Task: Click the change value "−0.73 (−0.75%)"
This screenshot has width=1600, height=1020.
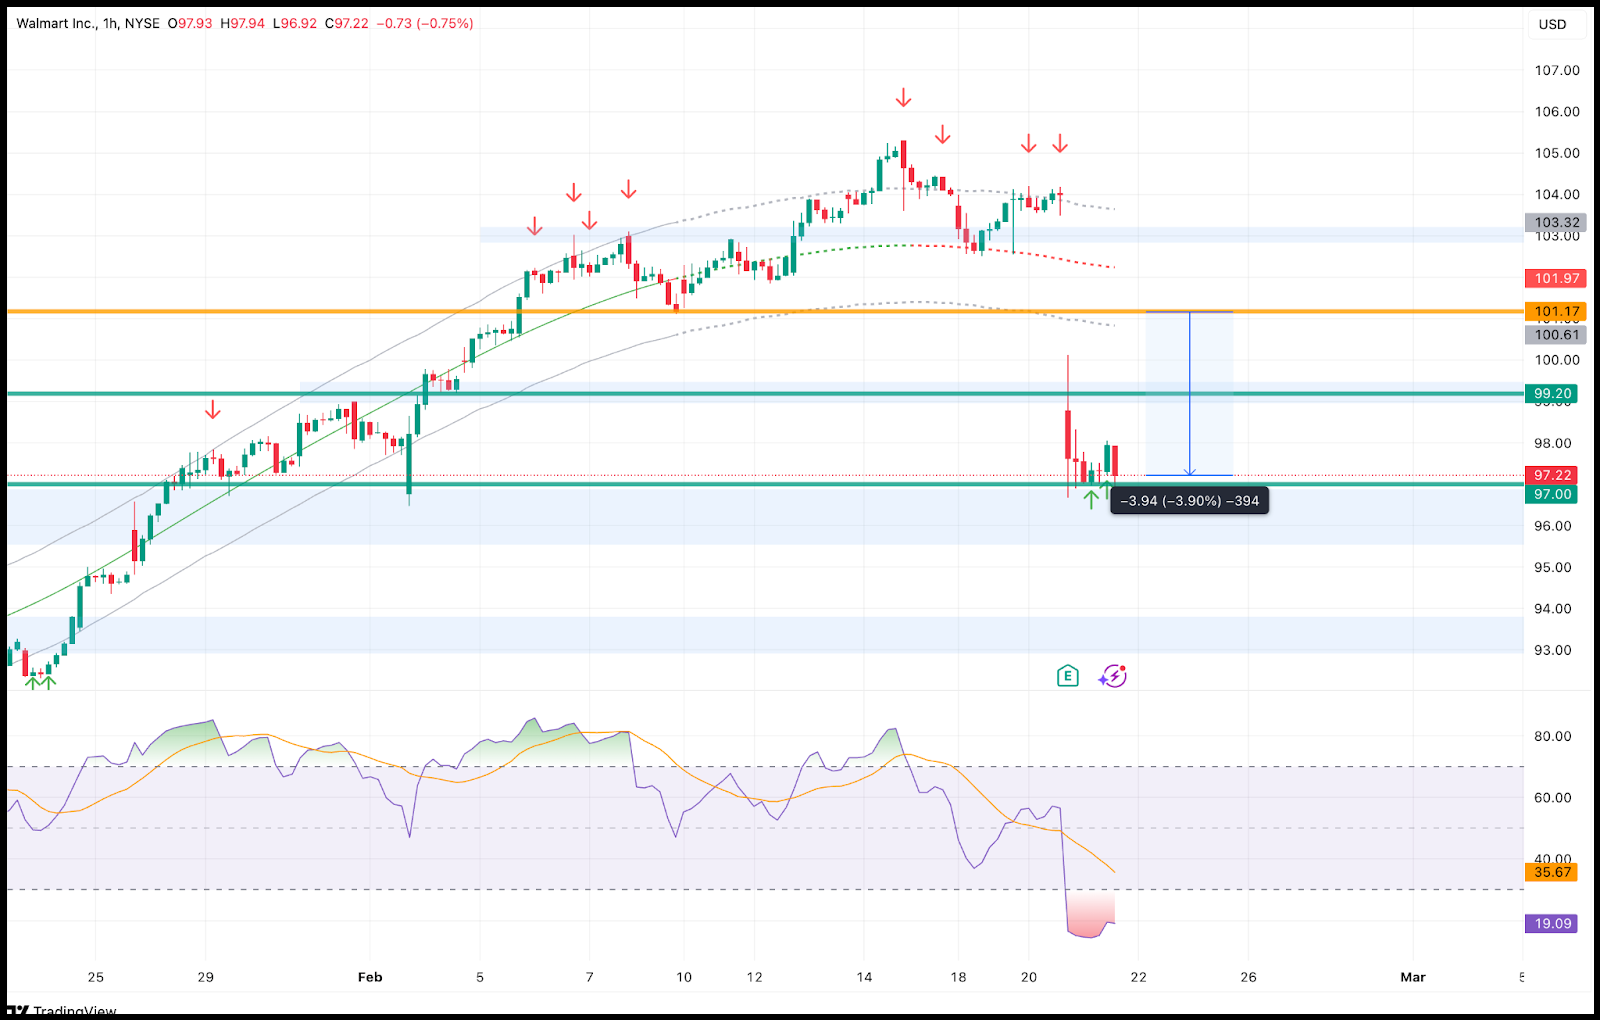Action: (425, 23)
